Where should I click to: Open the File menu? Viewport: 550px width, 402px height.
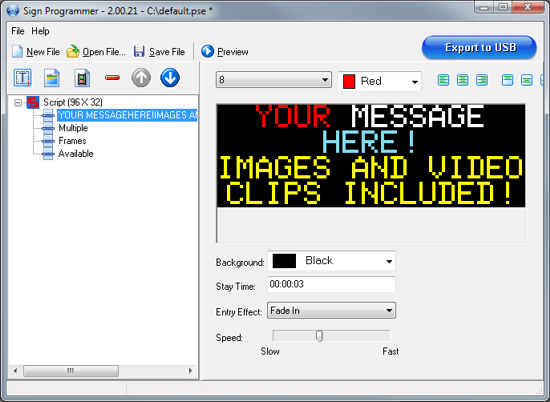[x=18, y=31]
